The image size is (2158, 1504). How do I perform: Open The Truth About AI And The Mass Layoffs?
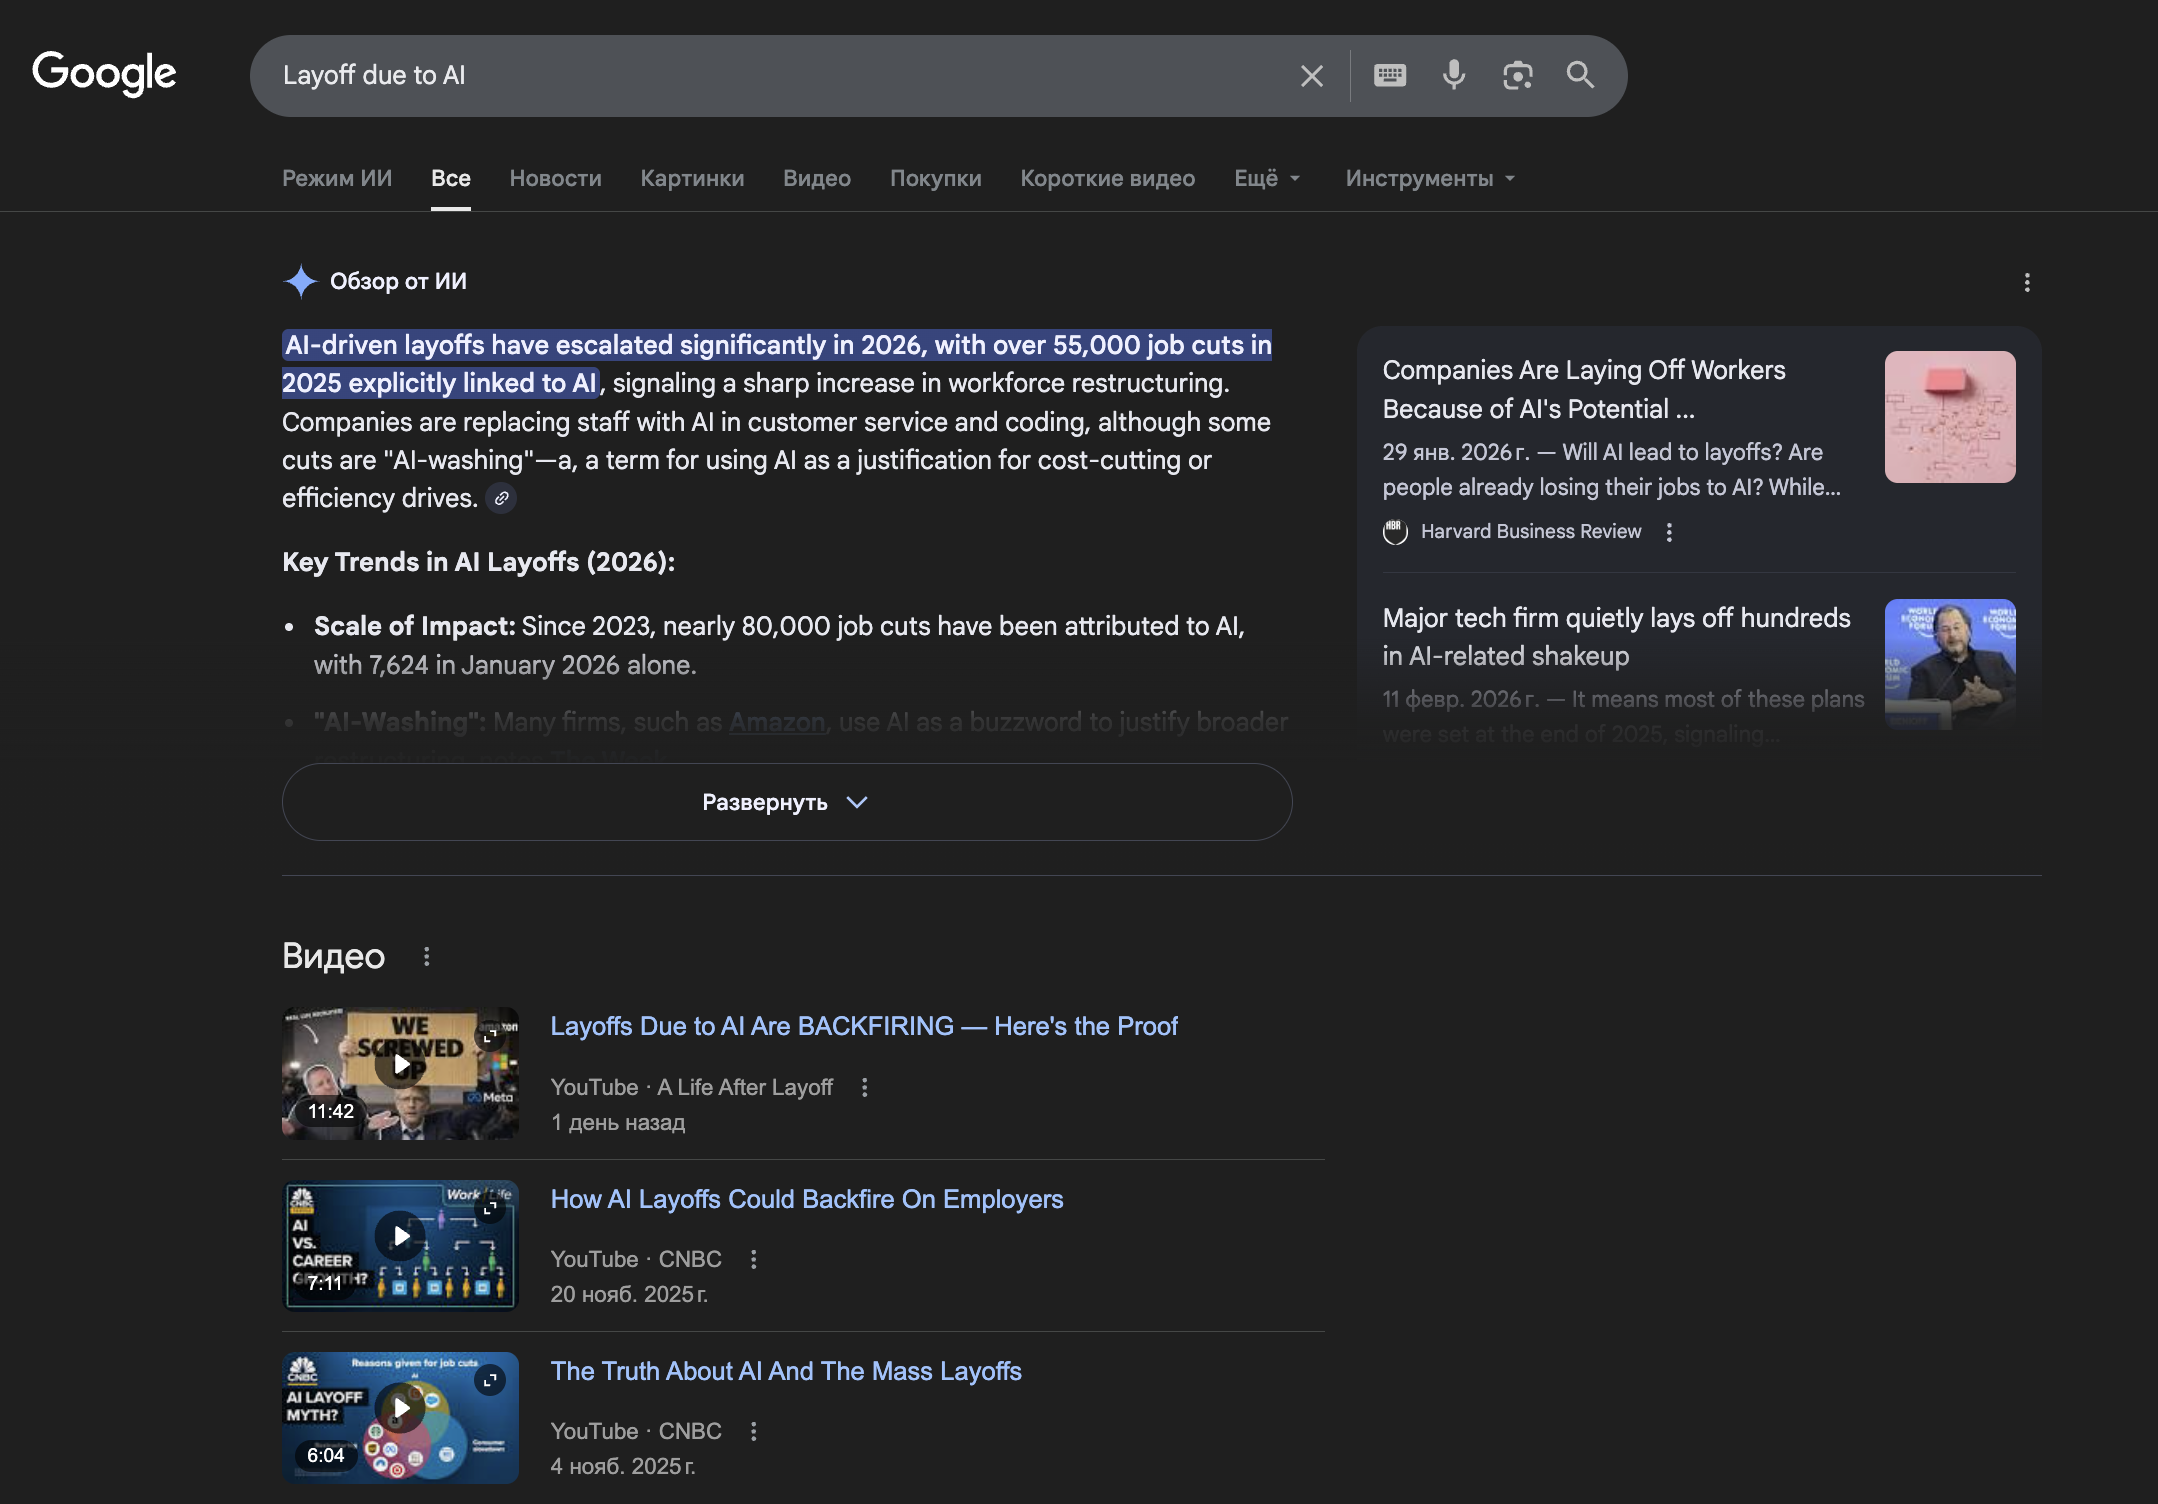[785, 1371]
